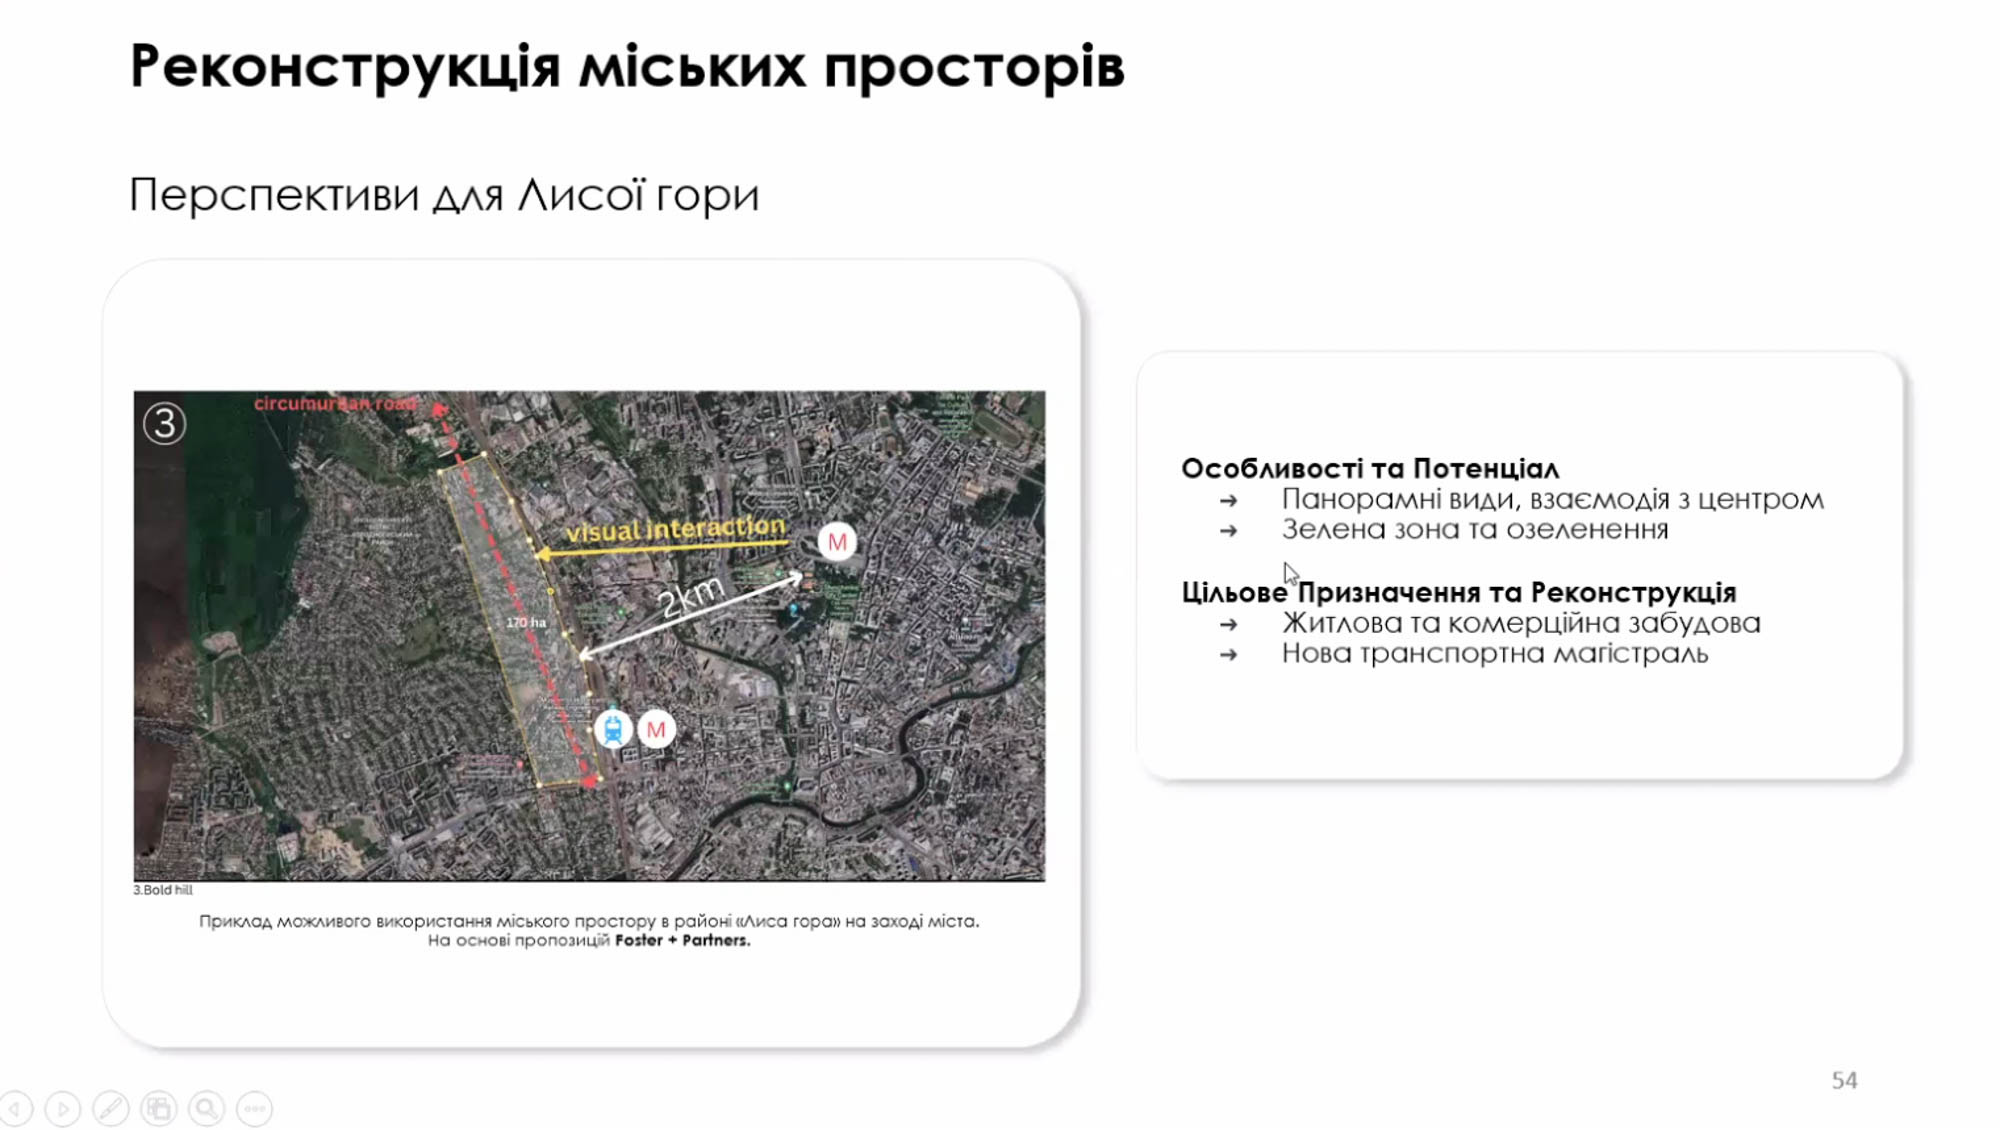Go to the previous slide
Viewport: 2000px width, 1130px height.
[x=15, y=1108]
